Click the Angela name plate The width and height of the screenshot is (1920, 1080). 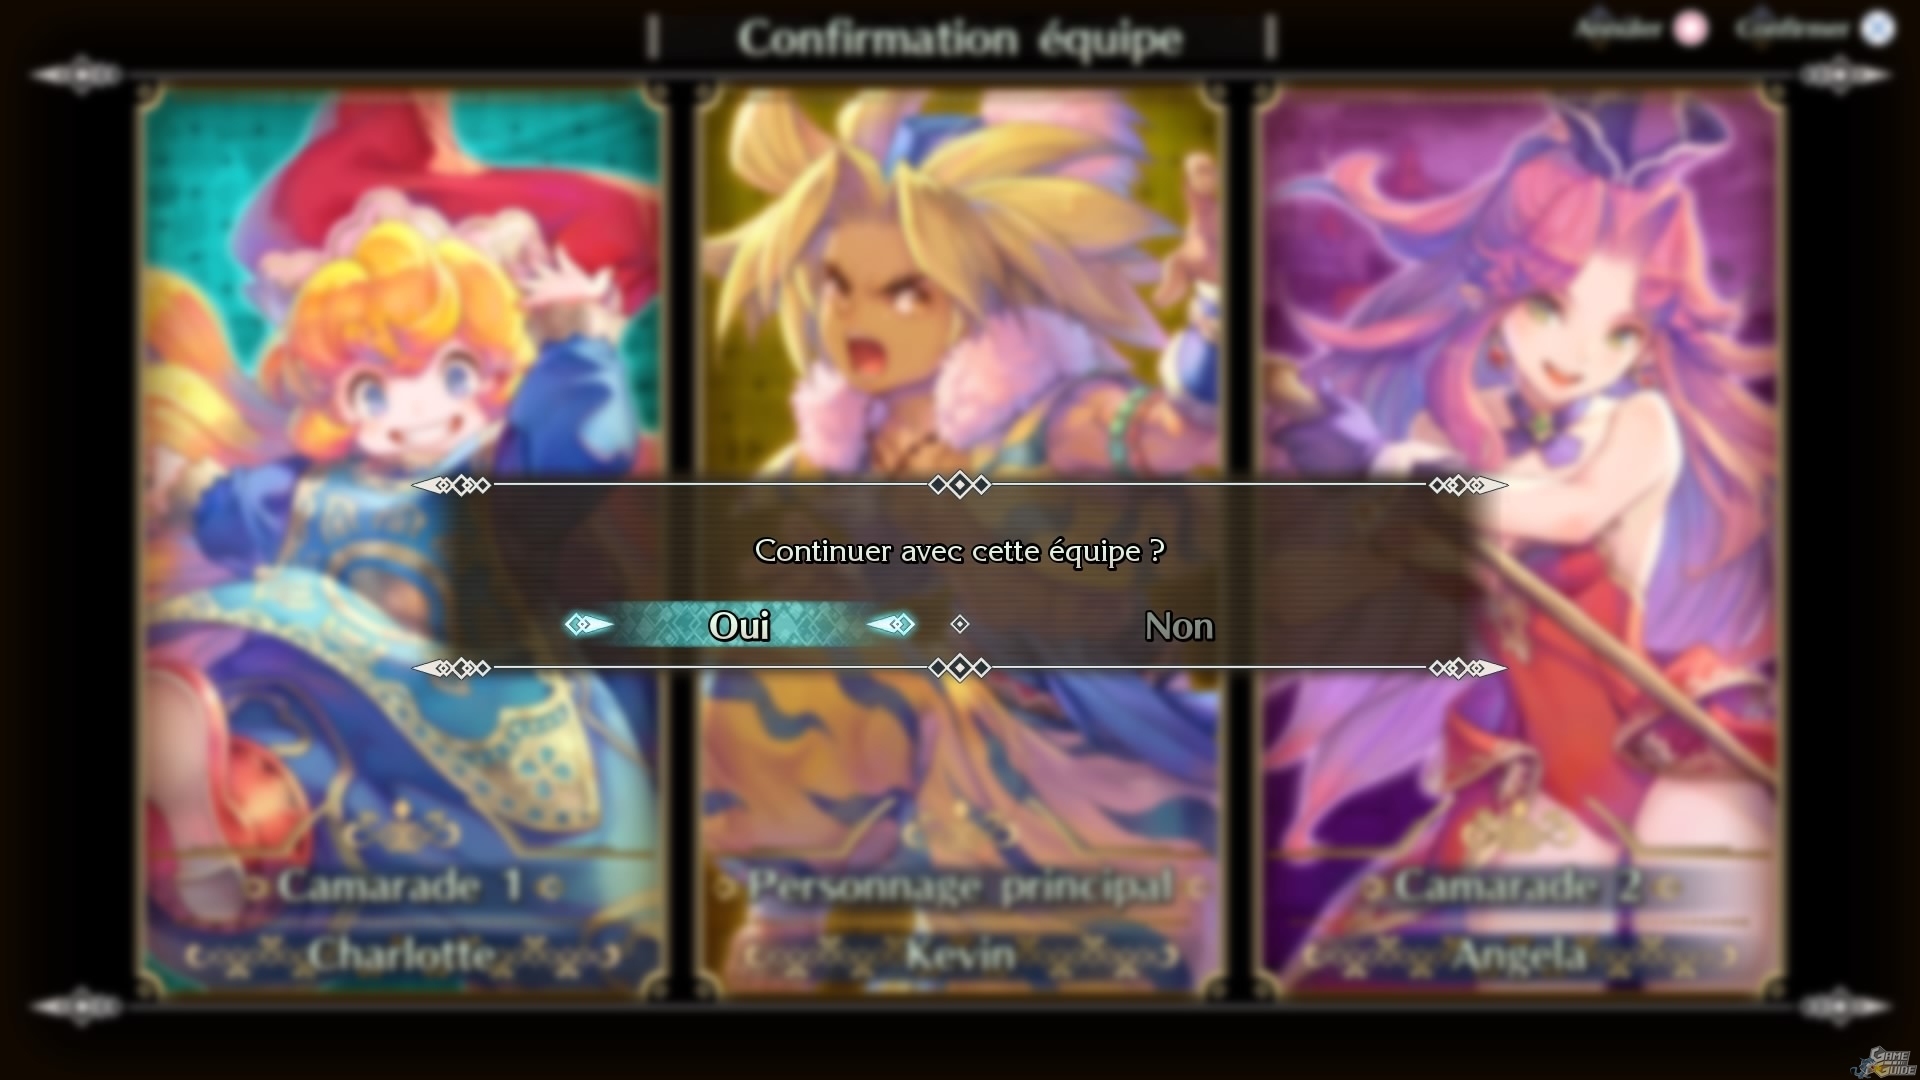click(x=1518, y=955)
